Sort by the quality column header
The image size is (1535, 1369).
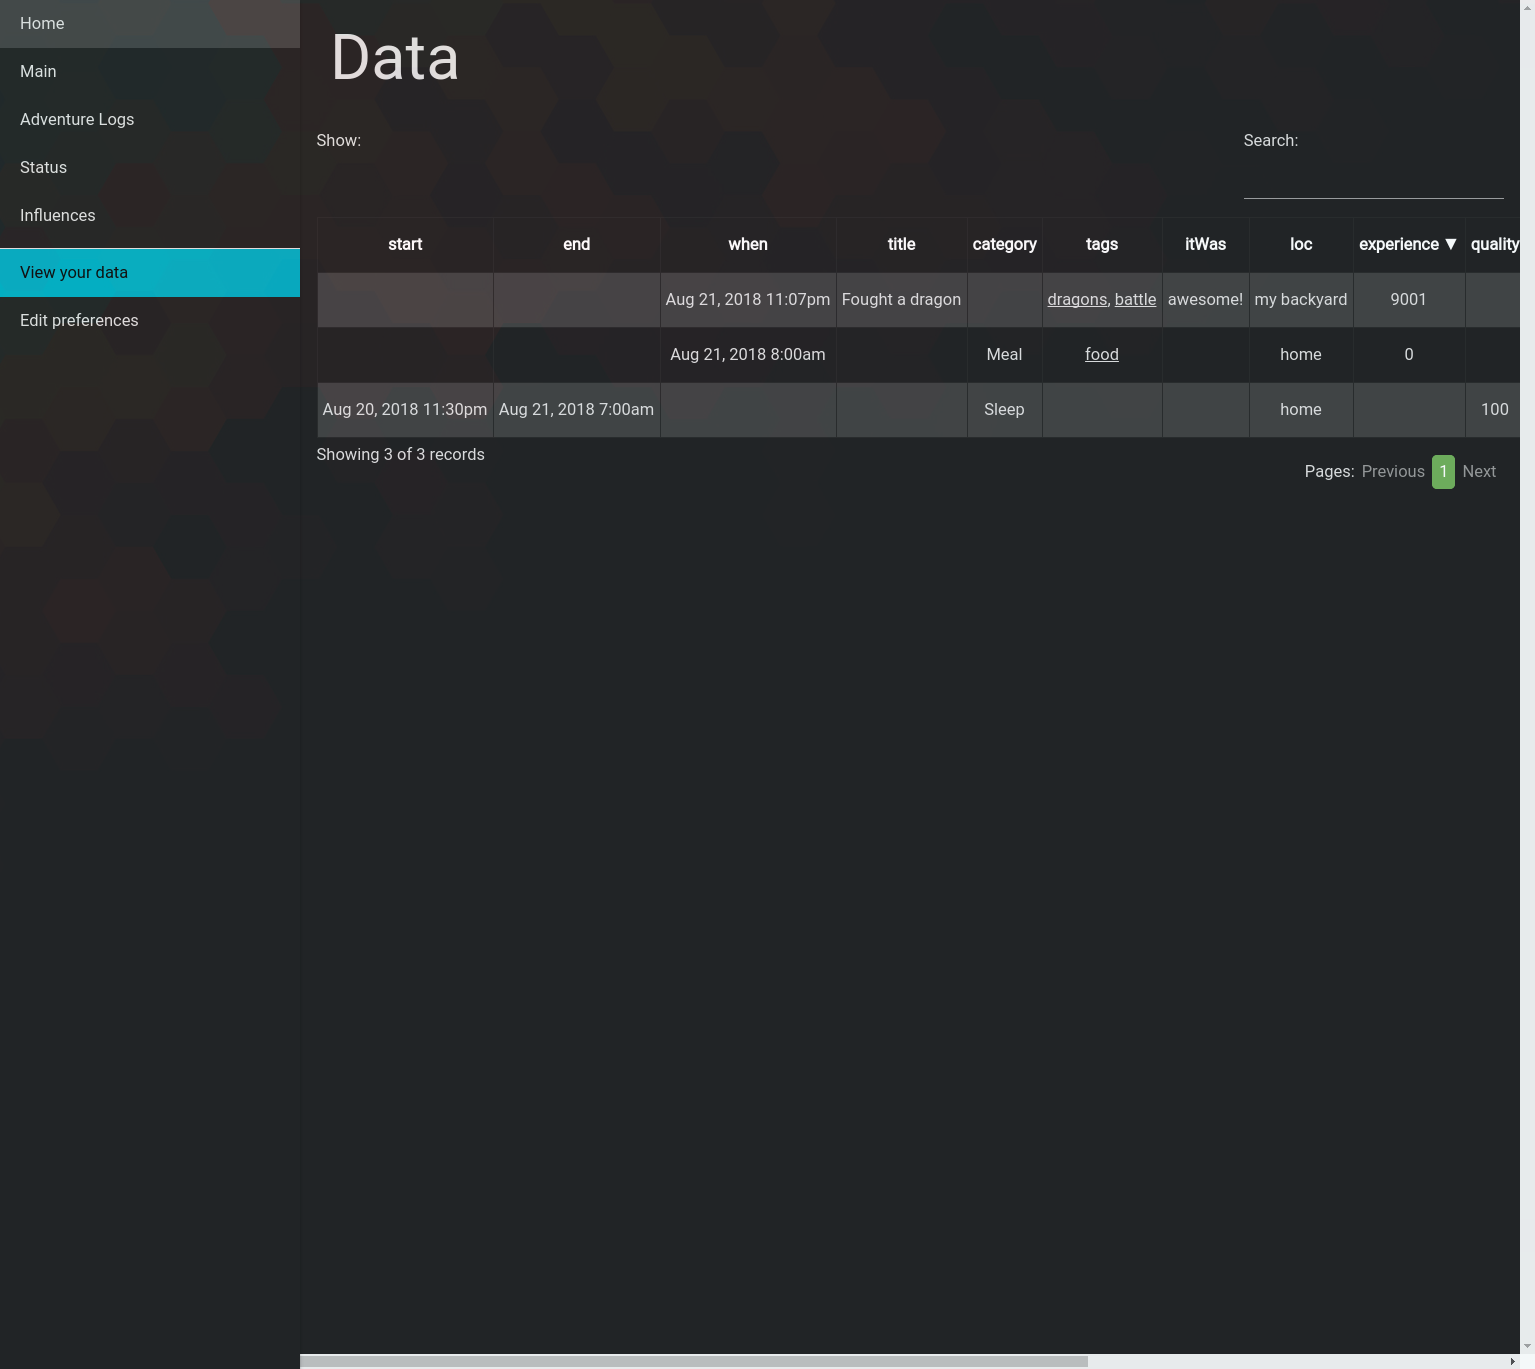click(x=1494, y=244)
